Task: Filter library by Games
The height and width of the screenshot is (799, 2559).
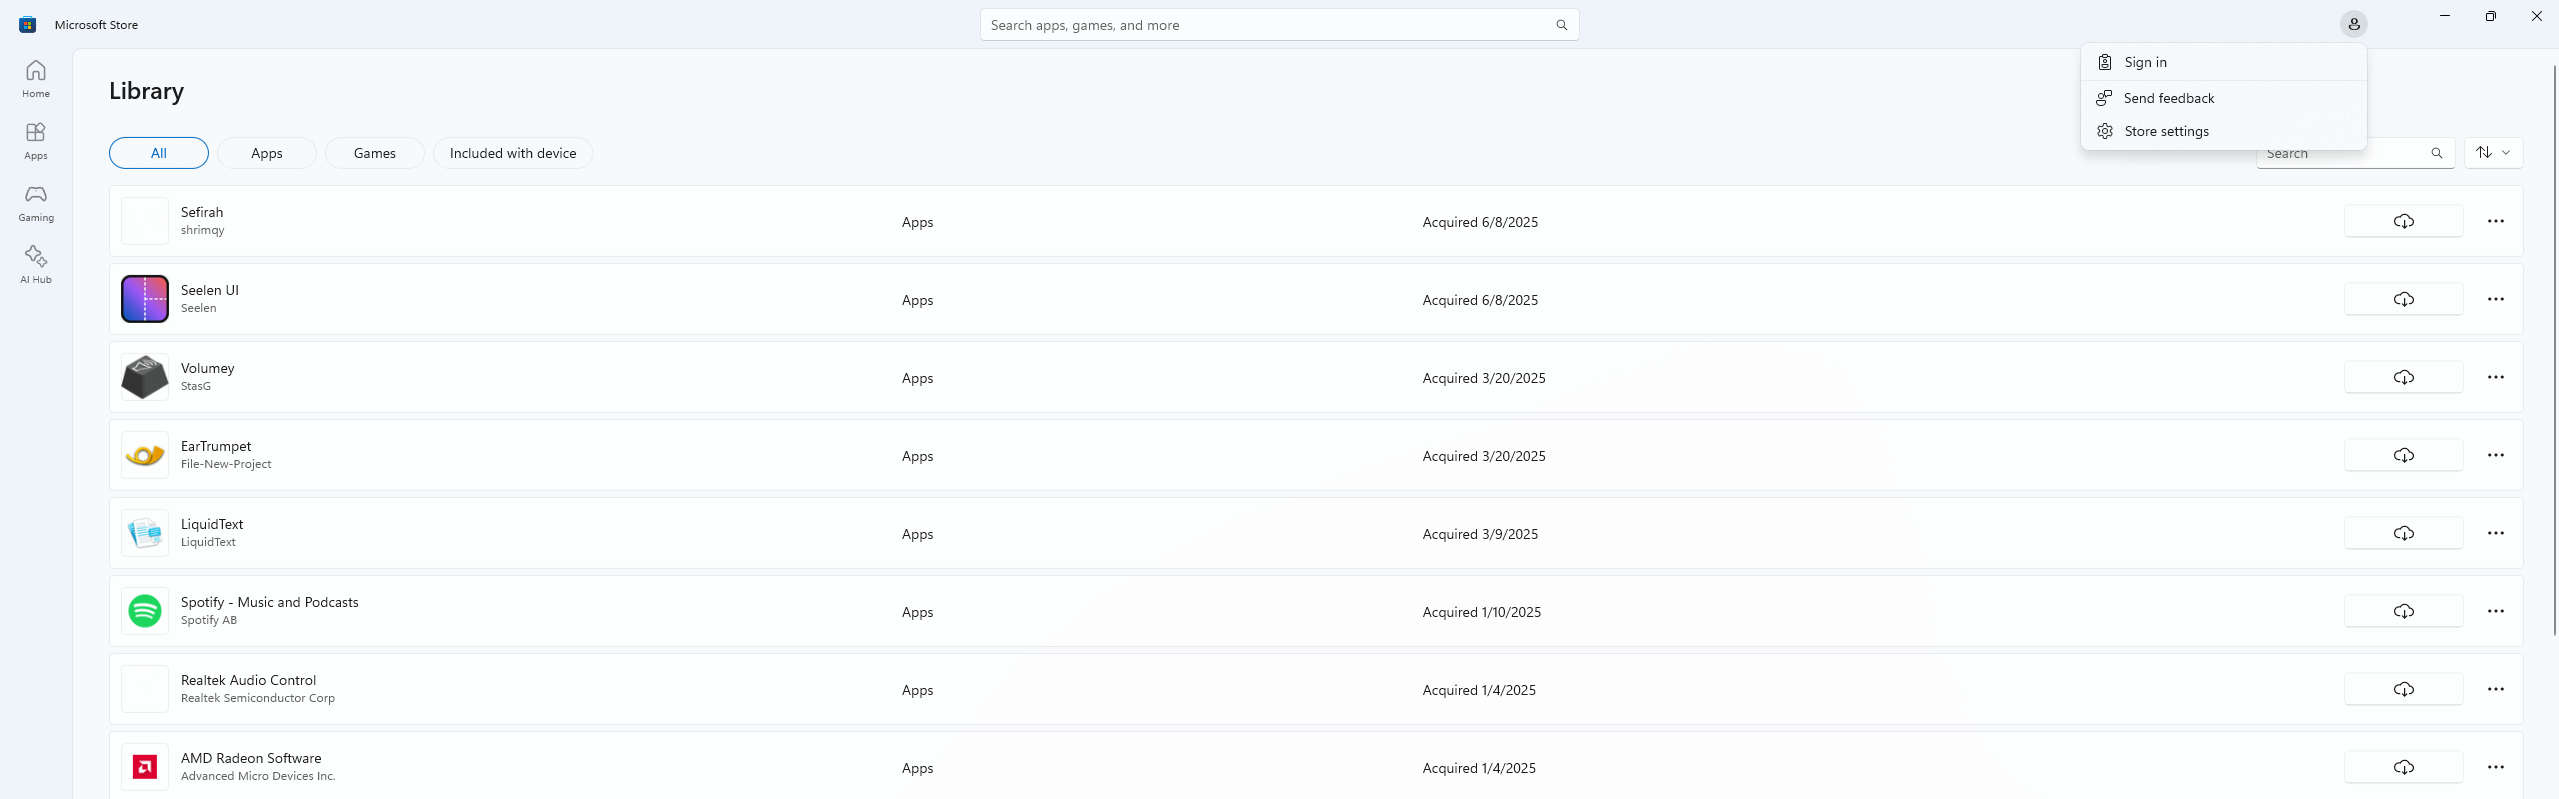Action: click(x=374, y=153)
